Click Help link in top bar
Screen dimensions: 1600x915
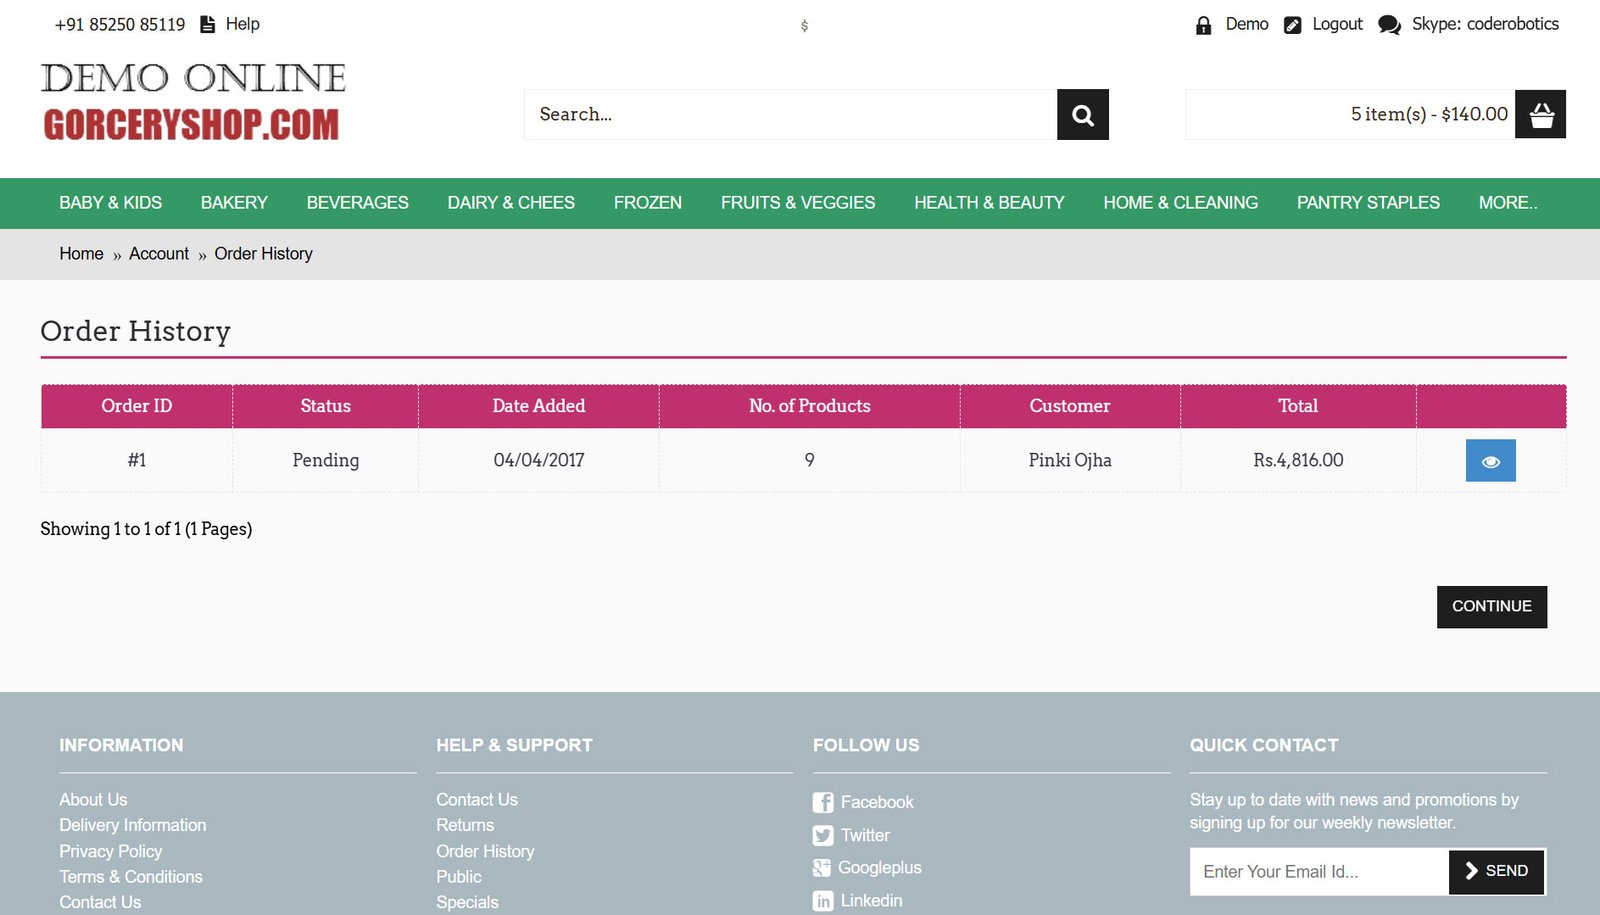click(x=242, y=24)
